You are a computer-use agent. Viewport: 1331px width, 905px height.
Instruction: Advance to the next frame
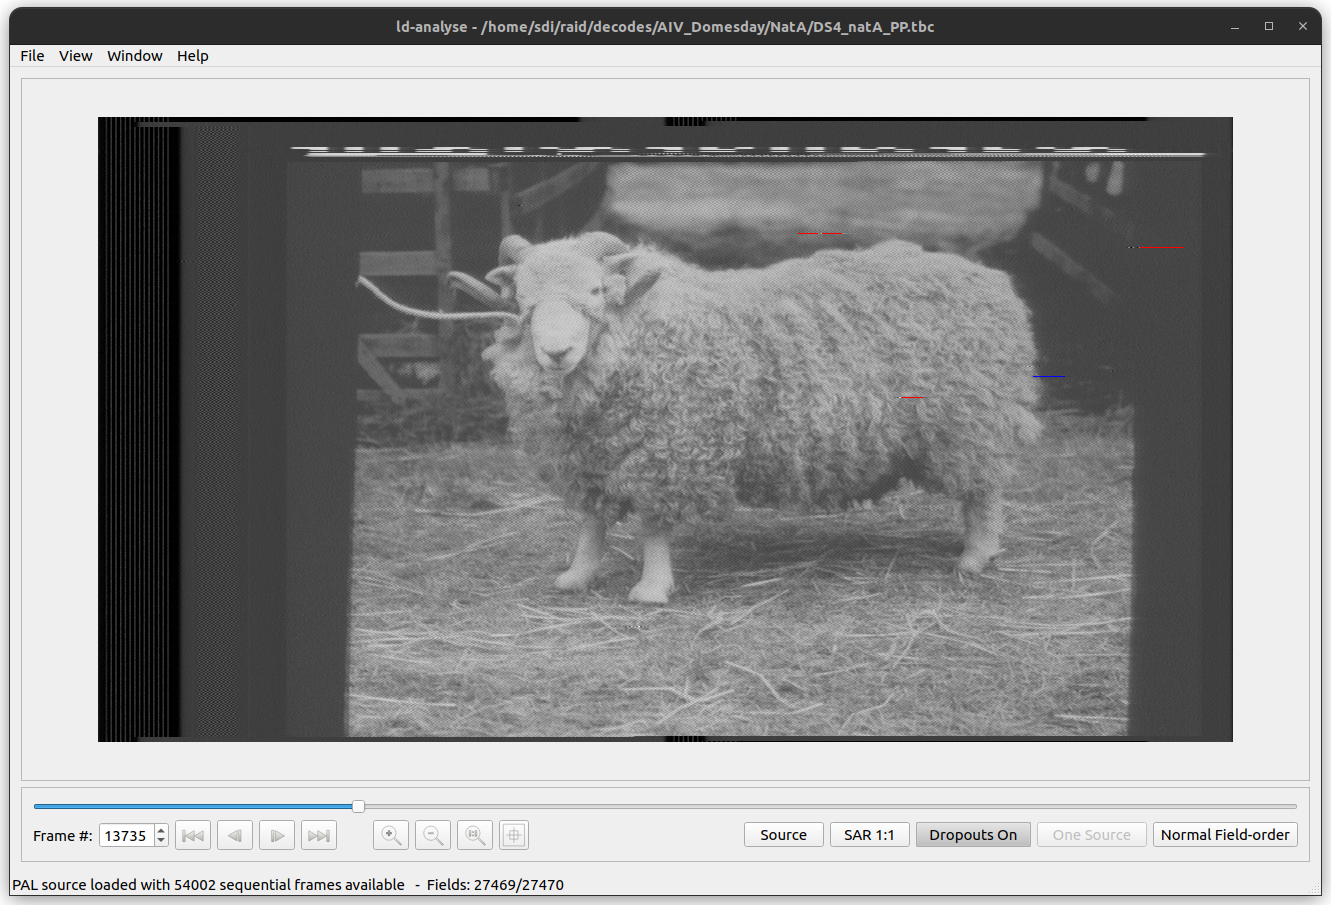pos(277,835)
